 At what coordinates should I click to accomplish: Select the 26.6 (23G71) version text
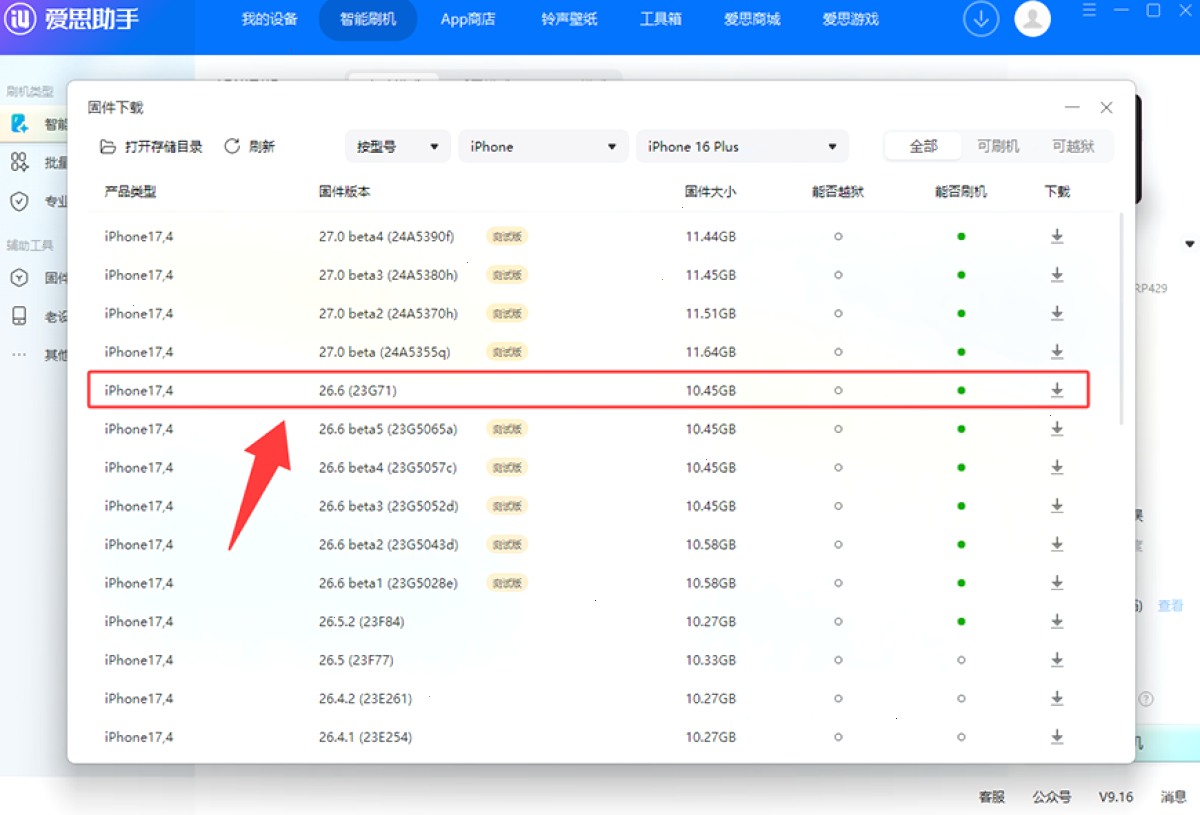358,391
